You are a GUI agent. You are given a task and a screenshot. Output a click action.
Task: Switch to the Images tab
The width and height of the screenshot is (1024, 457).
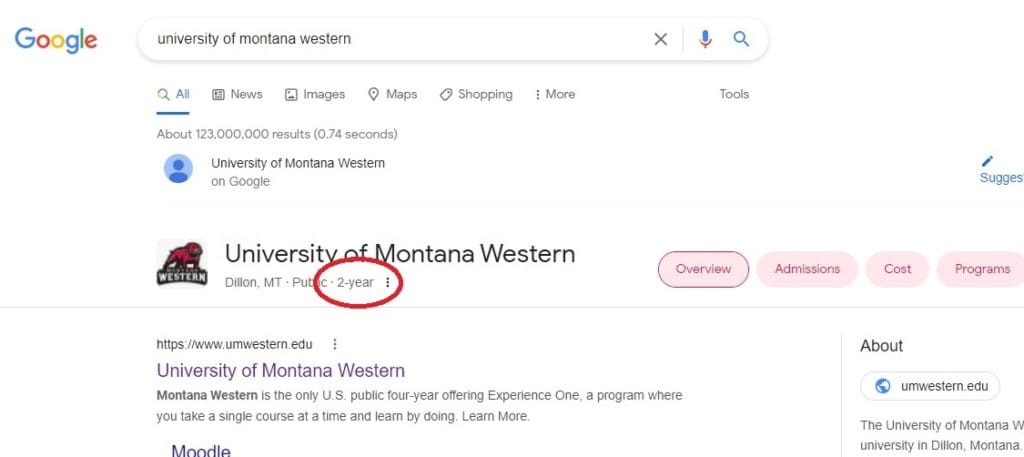click(x=315, y=94)
